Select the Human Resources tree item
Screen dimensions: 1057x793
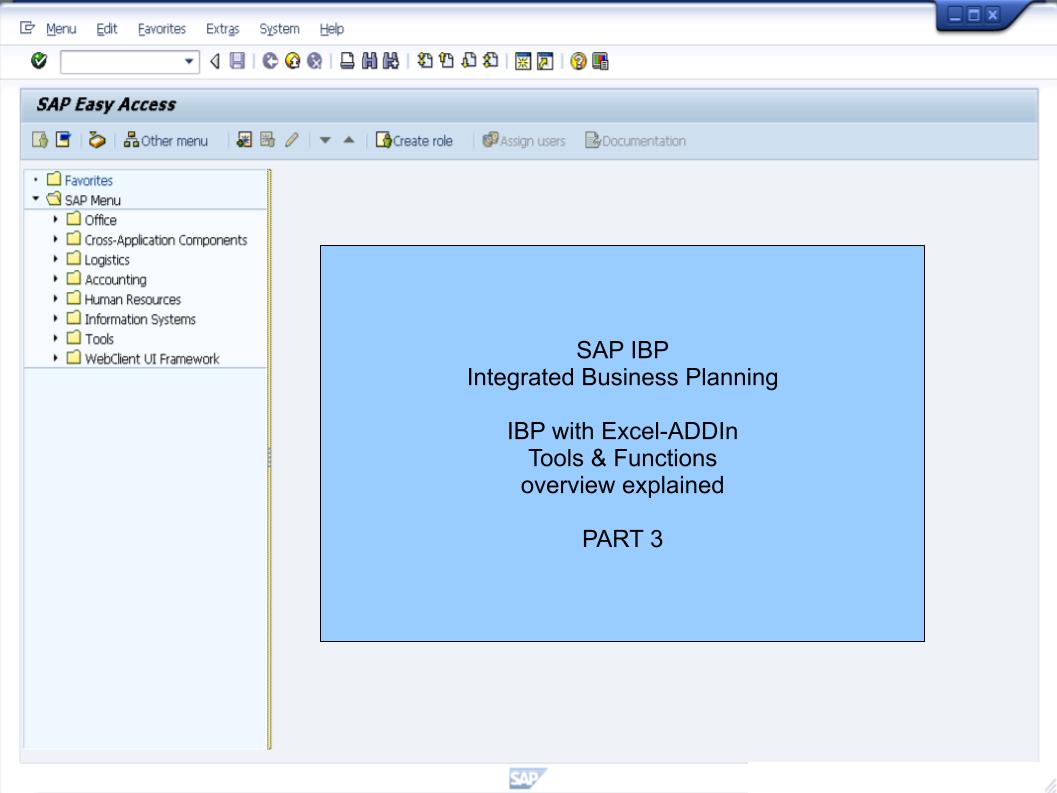133,299
